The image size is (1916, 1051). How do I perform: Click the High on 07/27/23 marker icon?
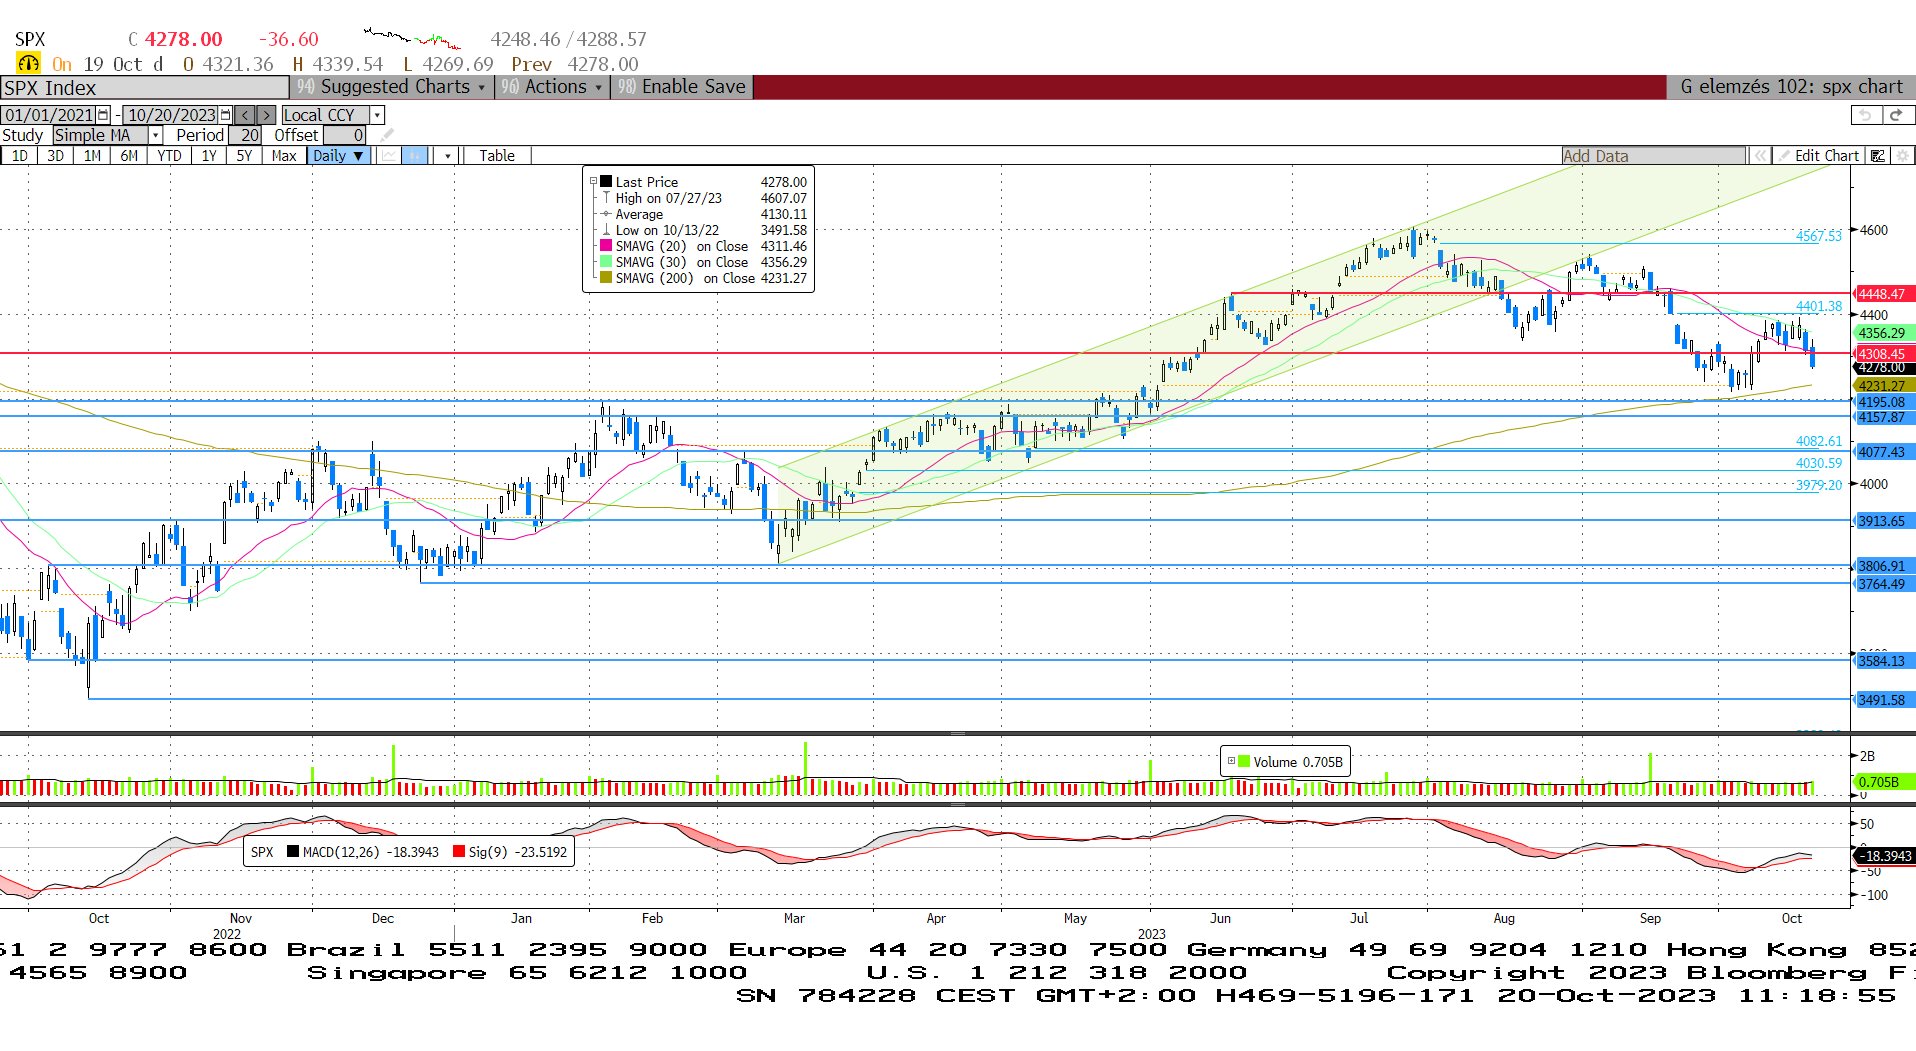pos(605,198)
